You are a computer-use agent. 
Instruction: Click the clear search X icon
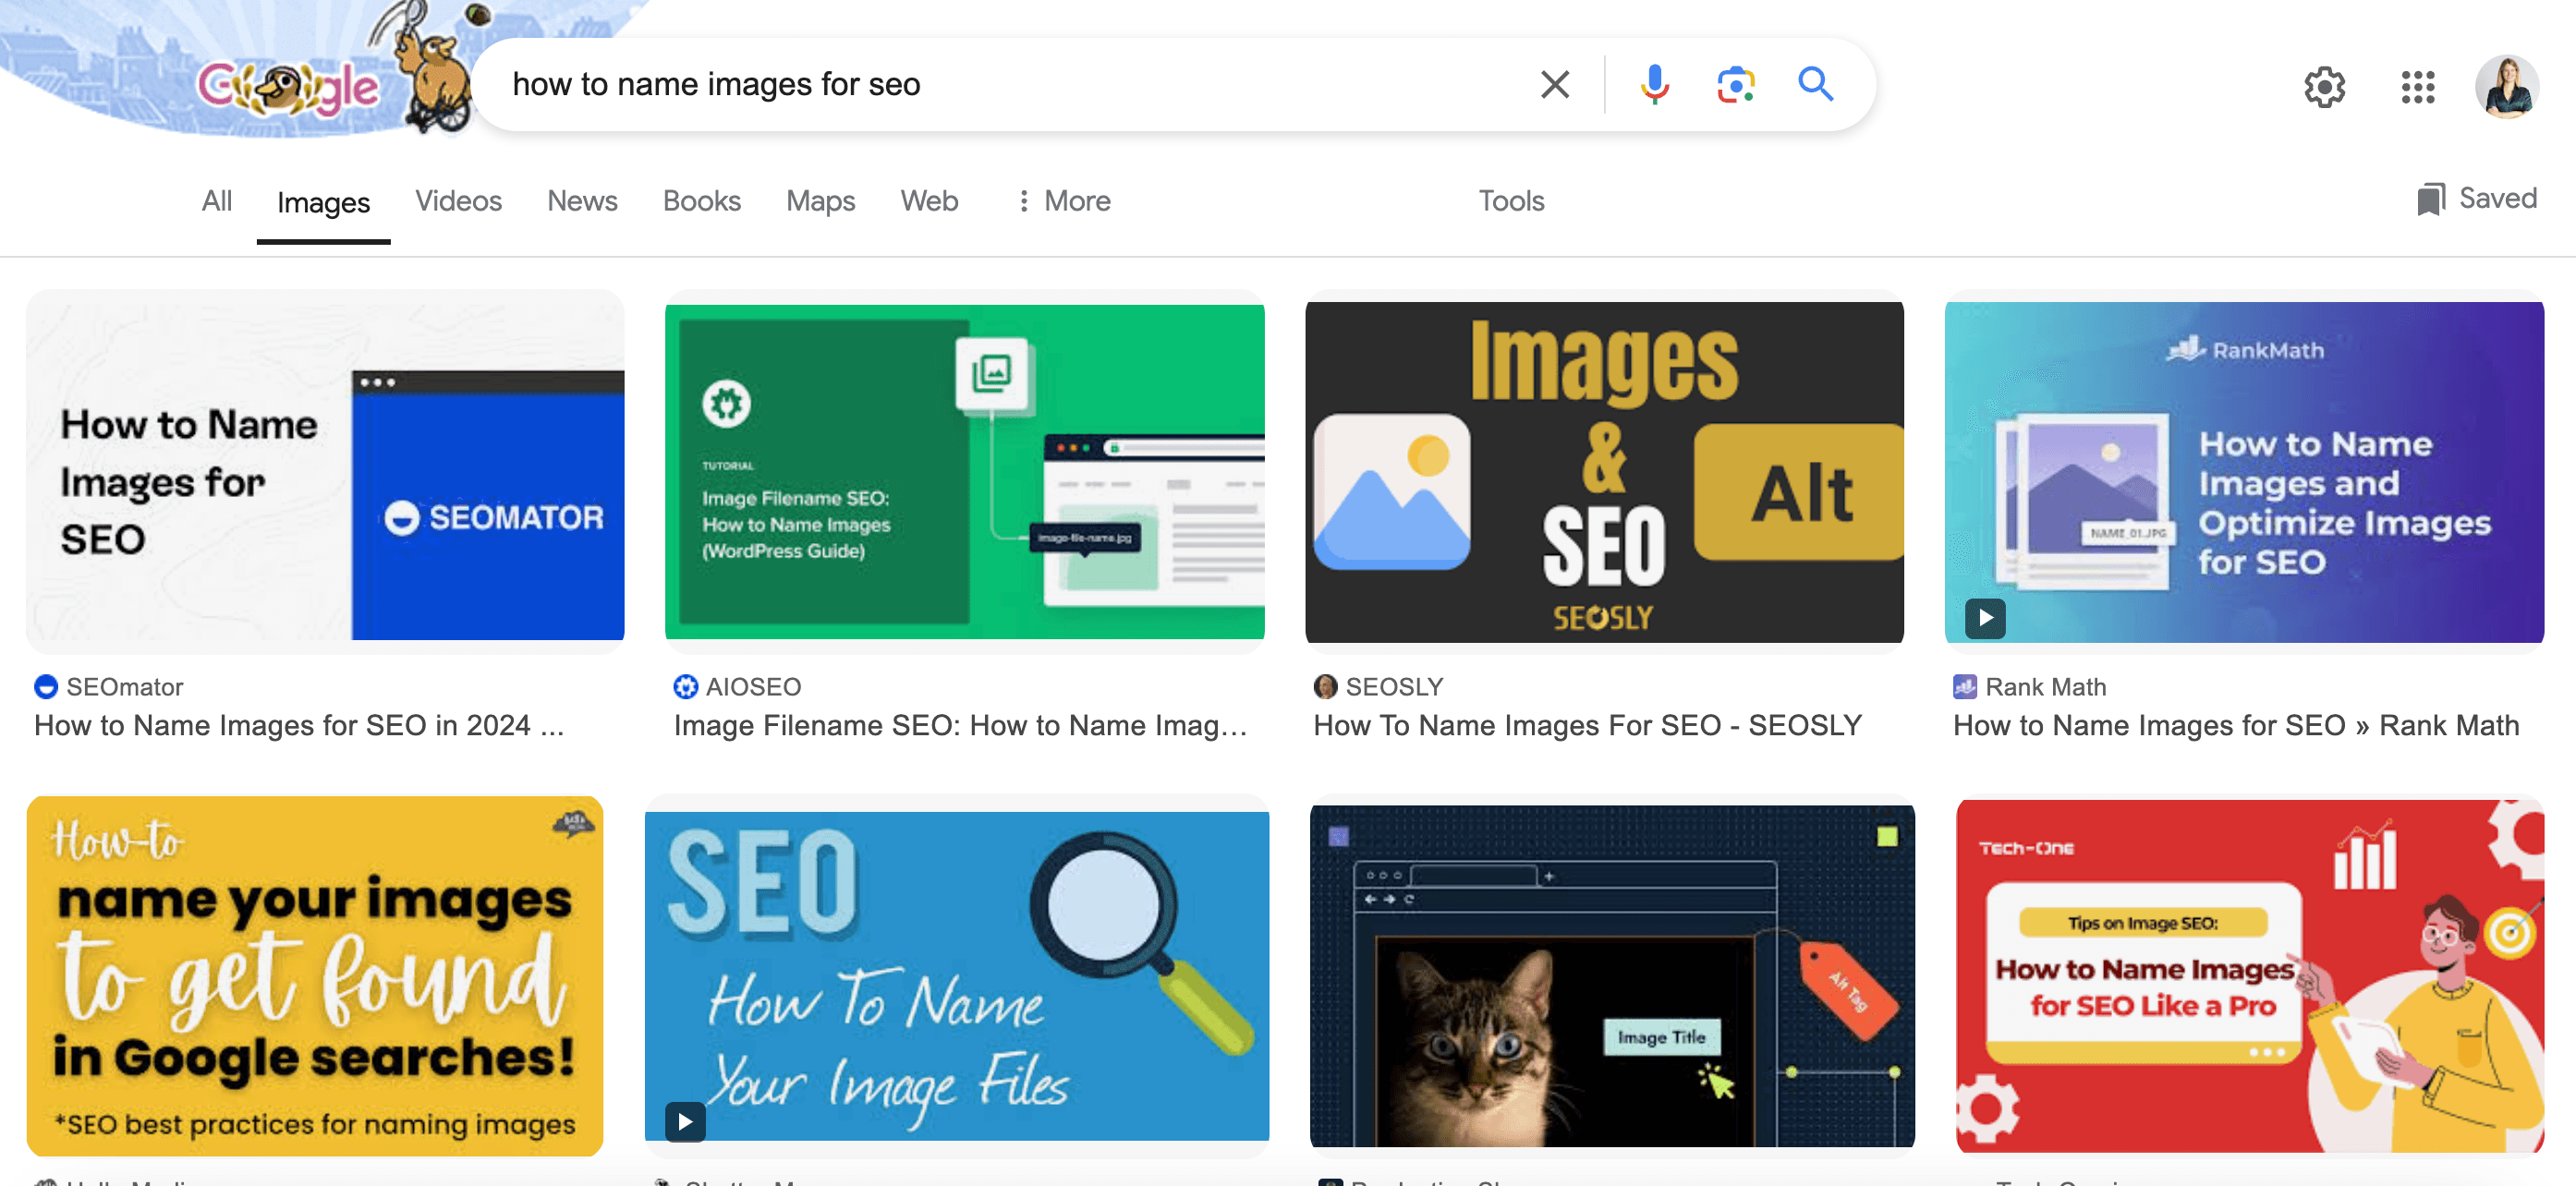1552,84
